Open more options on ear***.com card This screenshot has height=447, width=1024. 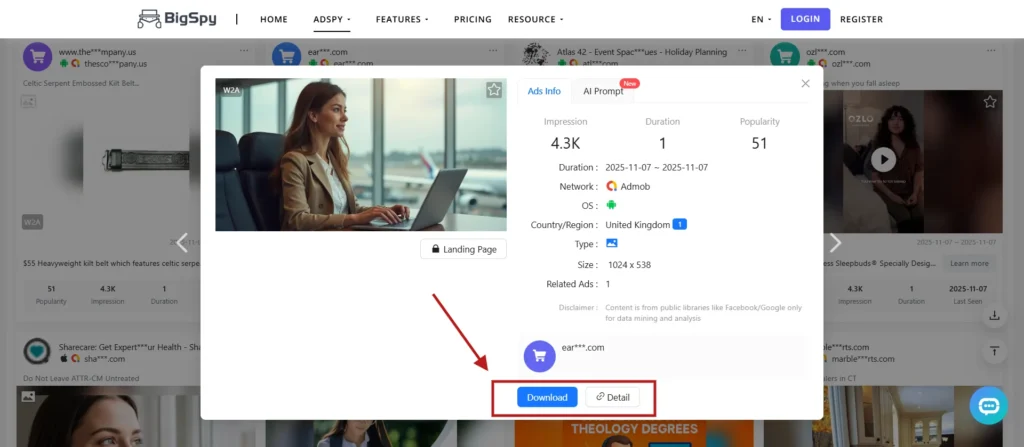494,50
